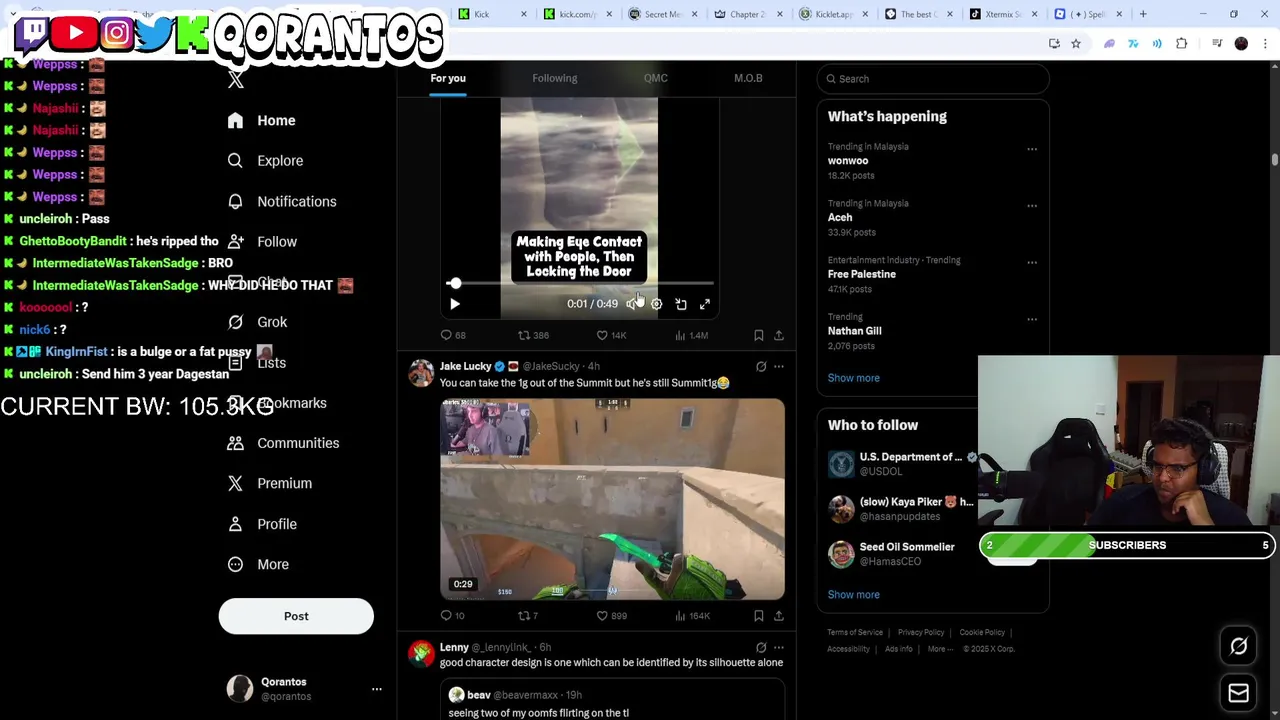
Task: Open floating Grok button at bottom right
Action: coord(1238,646)
